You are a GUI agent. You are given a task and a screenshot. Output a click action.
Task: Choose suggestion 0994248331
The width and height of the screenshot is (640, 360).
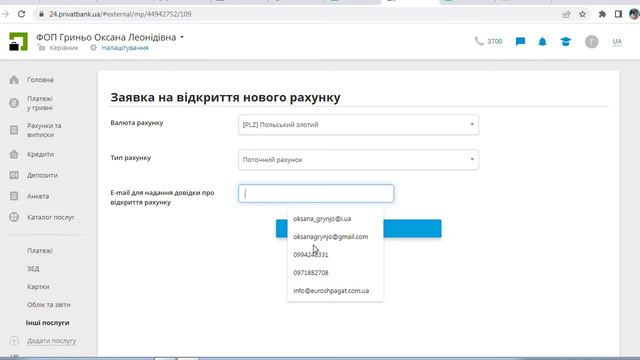point(311,255)
